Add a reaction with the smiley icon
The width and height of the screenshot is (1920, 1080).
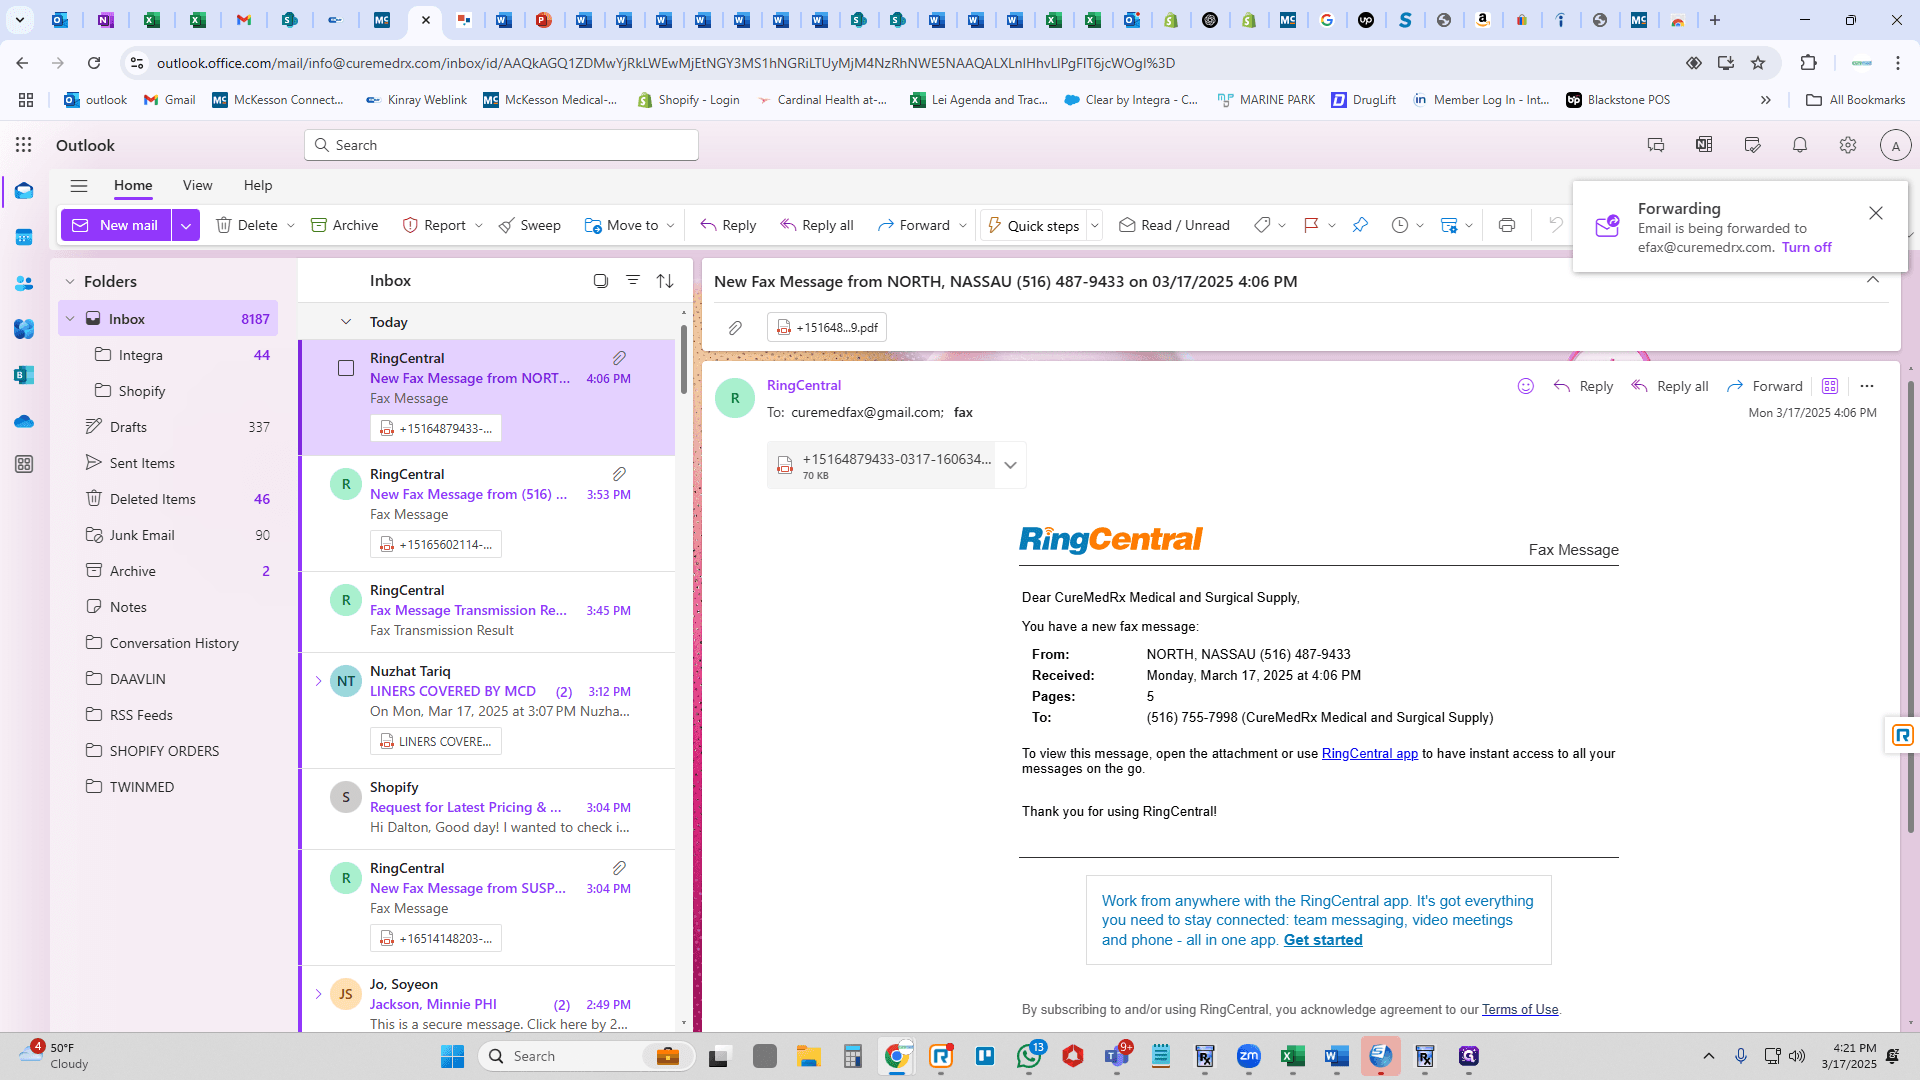(1526, 386)
